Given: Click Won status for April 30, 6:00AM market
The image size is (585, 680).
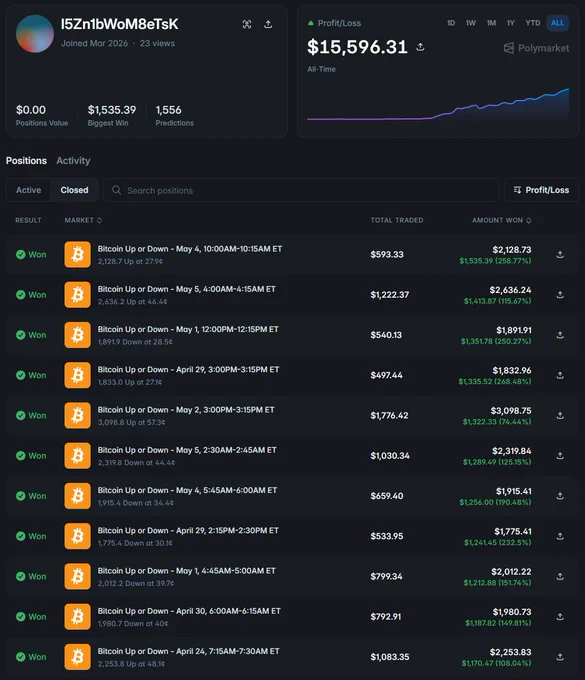Looking at the screenshot, I should click(31, 617).
